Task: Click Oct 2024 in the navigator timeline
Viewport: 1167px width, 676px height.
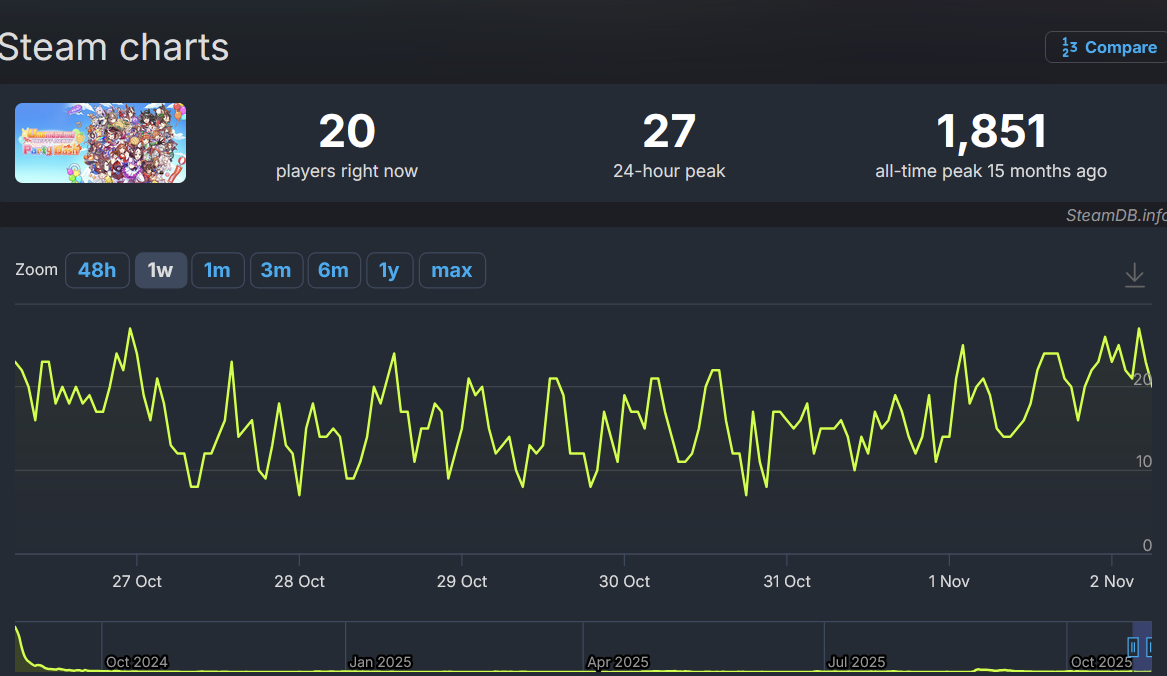Action: 137,662
